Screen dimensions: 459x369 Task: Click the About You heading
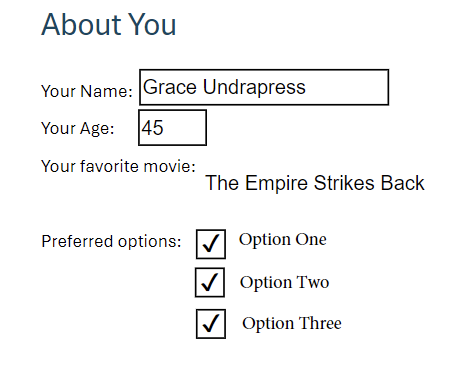[109, 24]
